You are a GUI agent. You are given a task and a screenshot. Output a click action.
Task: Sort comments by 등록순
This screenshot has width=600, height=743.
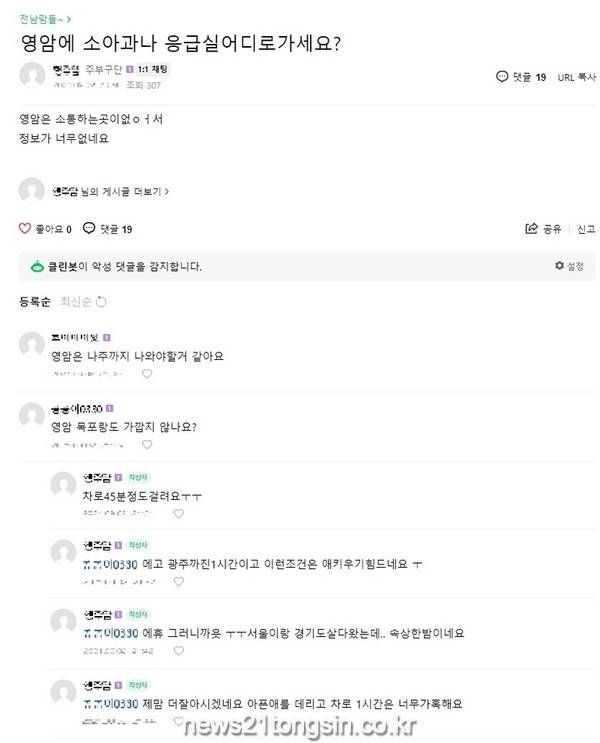point(34,301)
